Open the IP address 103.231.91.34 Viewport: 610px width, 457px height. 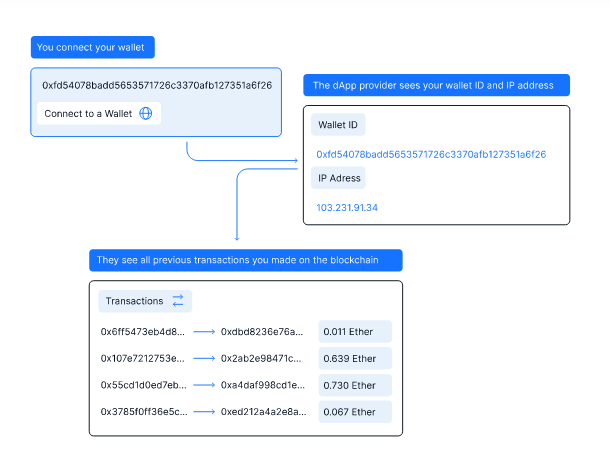pos(347,207)
